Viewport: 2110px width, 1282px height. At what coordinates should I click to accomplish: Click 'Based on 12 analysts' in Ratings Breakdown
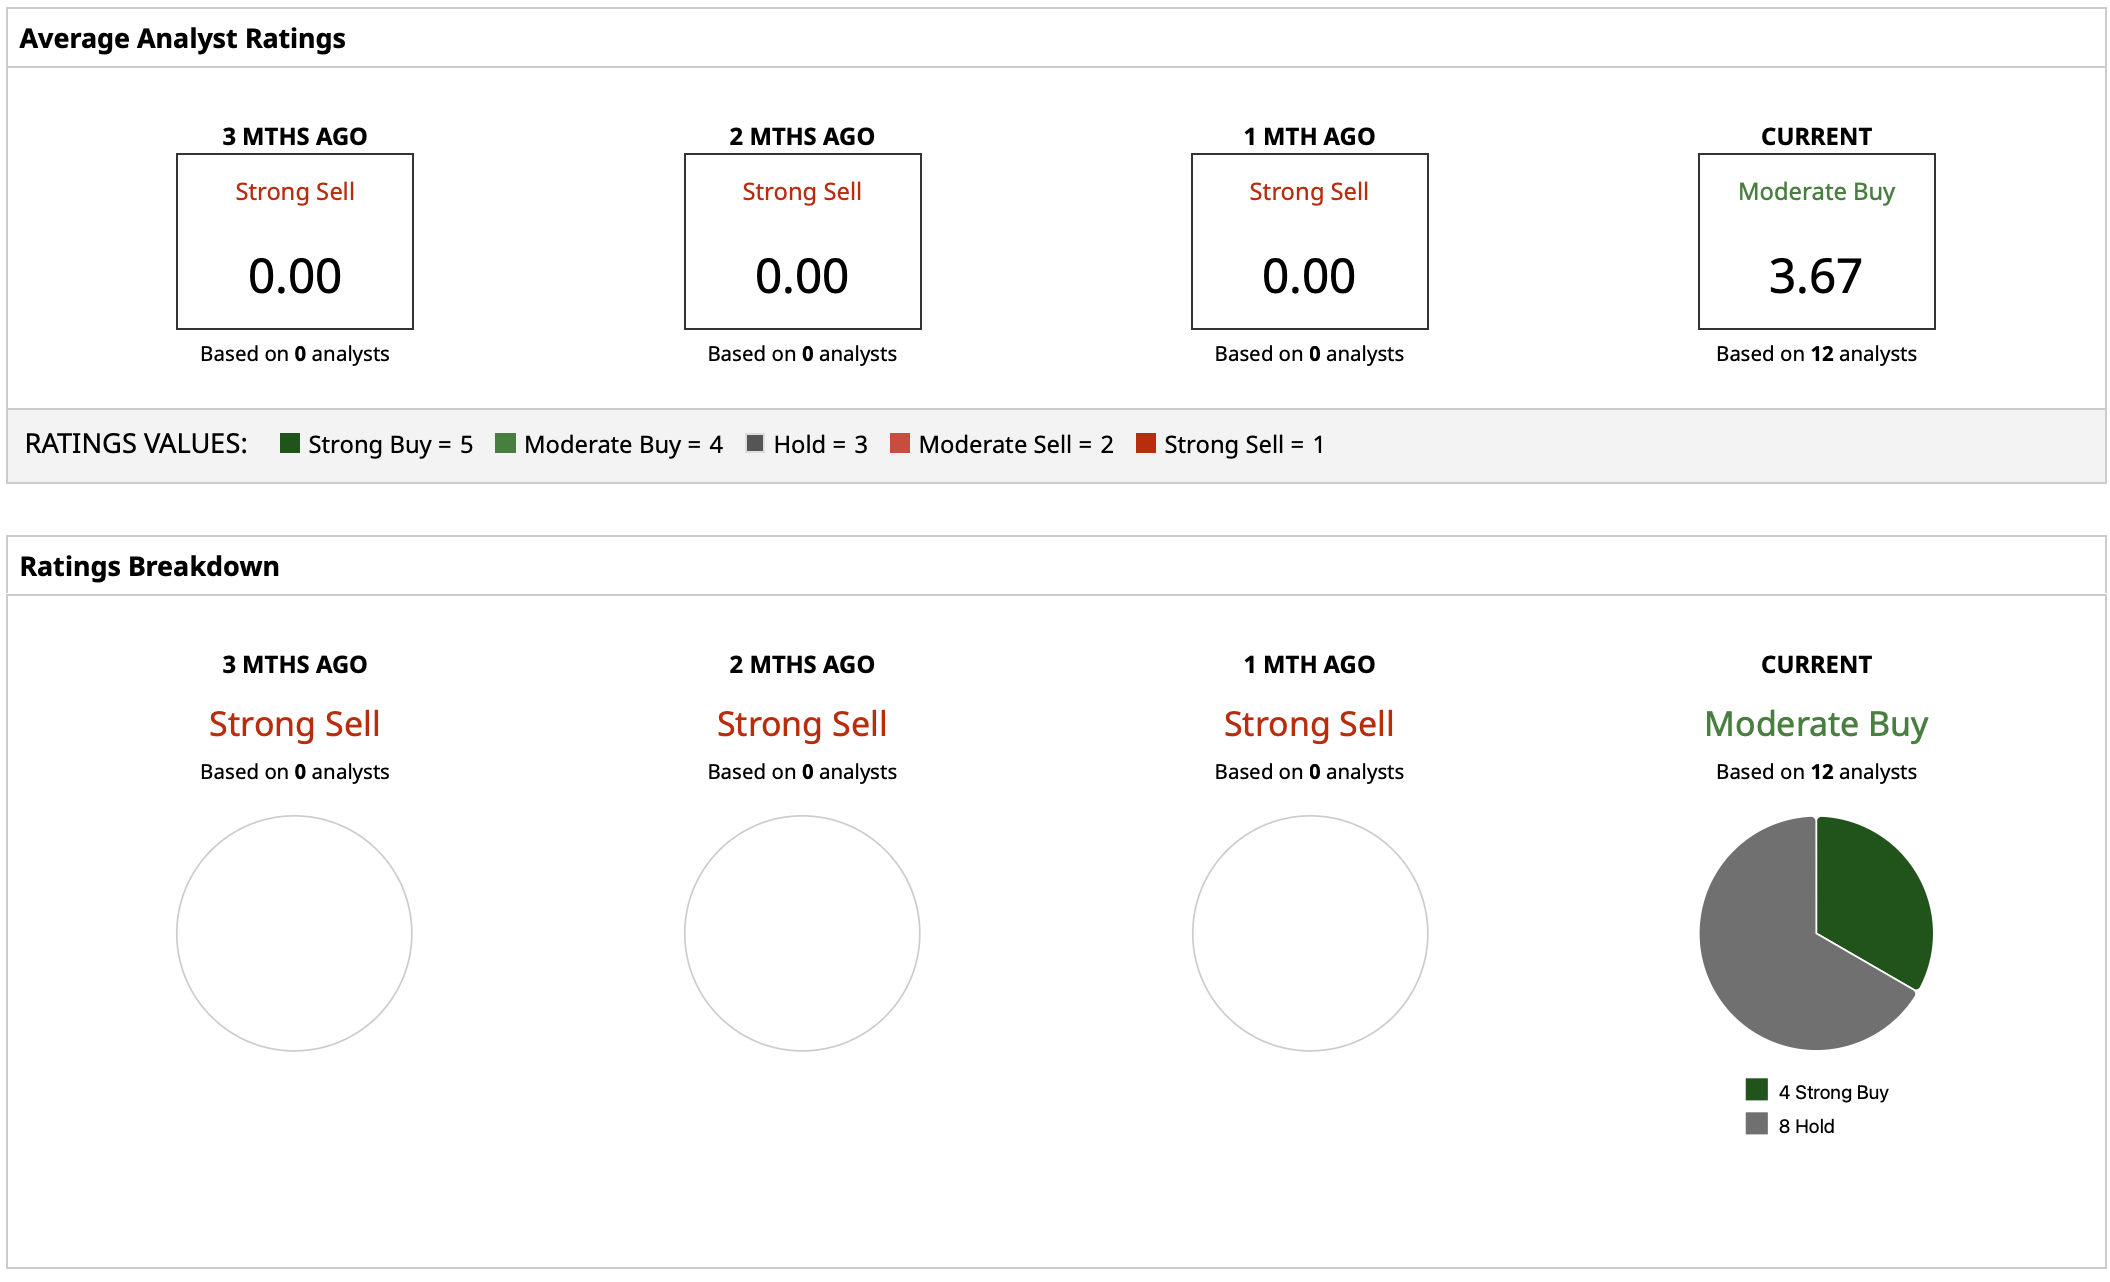click(1816, 772)
